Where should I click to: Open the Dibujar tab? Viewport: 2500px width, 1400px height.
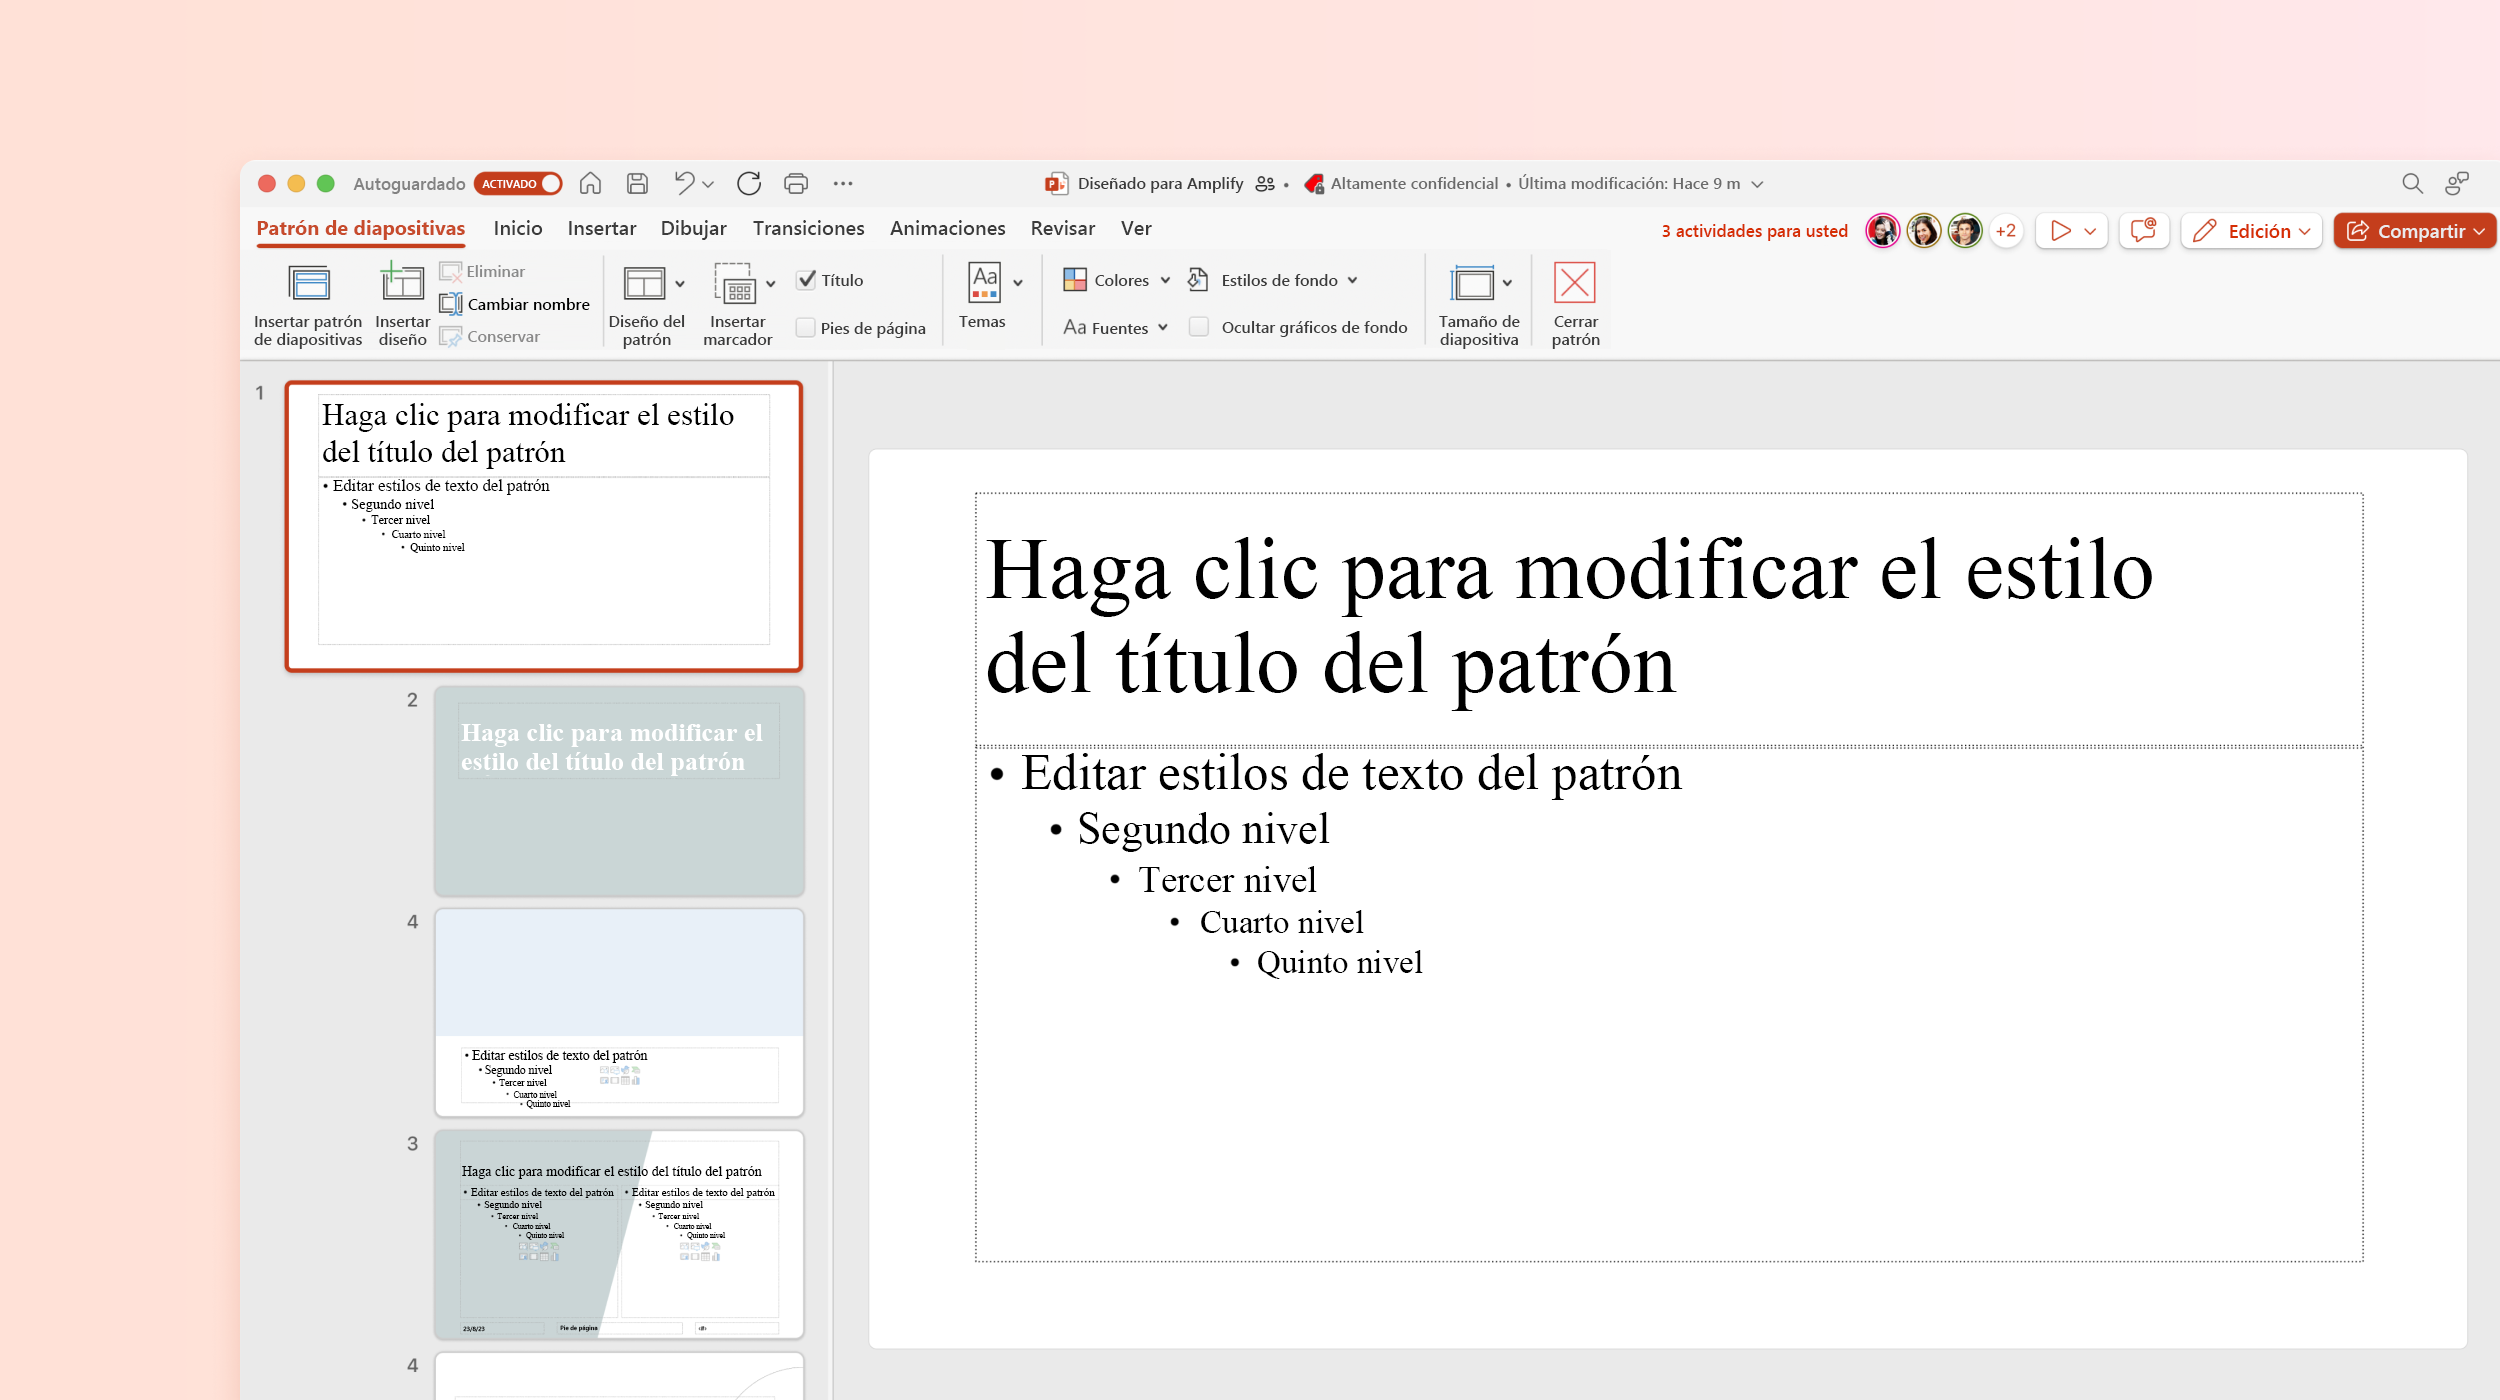[693, 228]
